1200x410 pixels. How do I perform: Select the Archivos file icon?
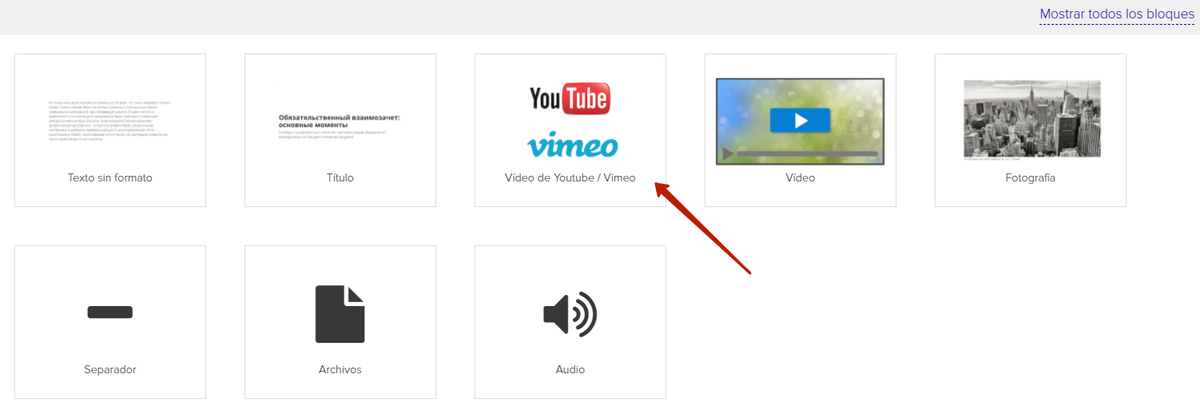point(340,314)
